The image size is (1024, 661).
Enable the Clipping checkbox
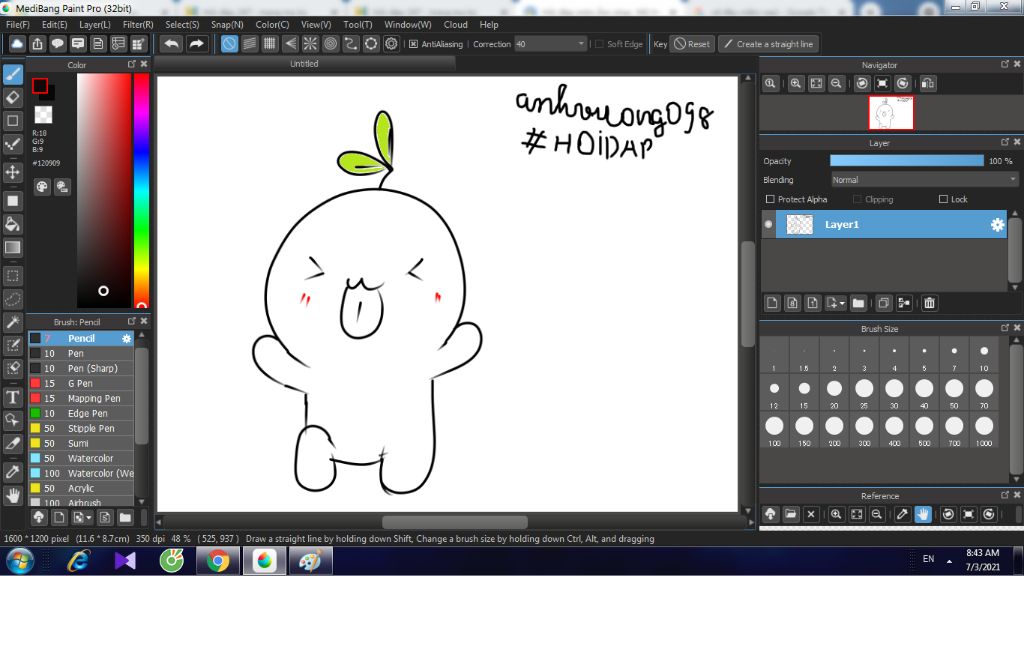tap(857, 199)
